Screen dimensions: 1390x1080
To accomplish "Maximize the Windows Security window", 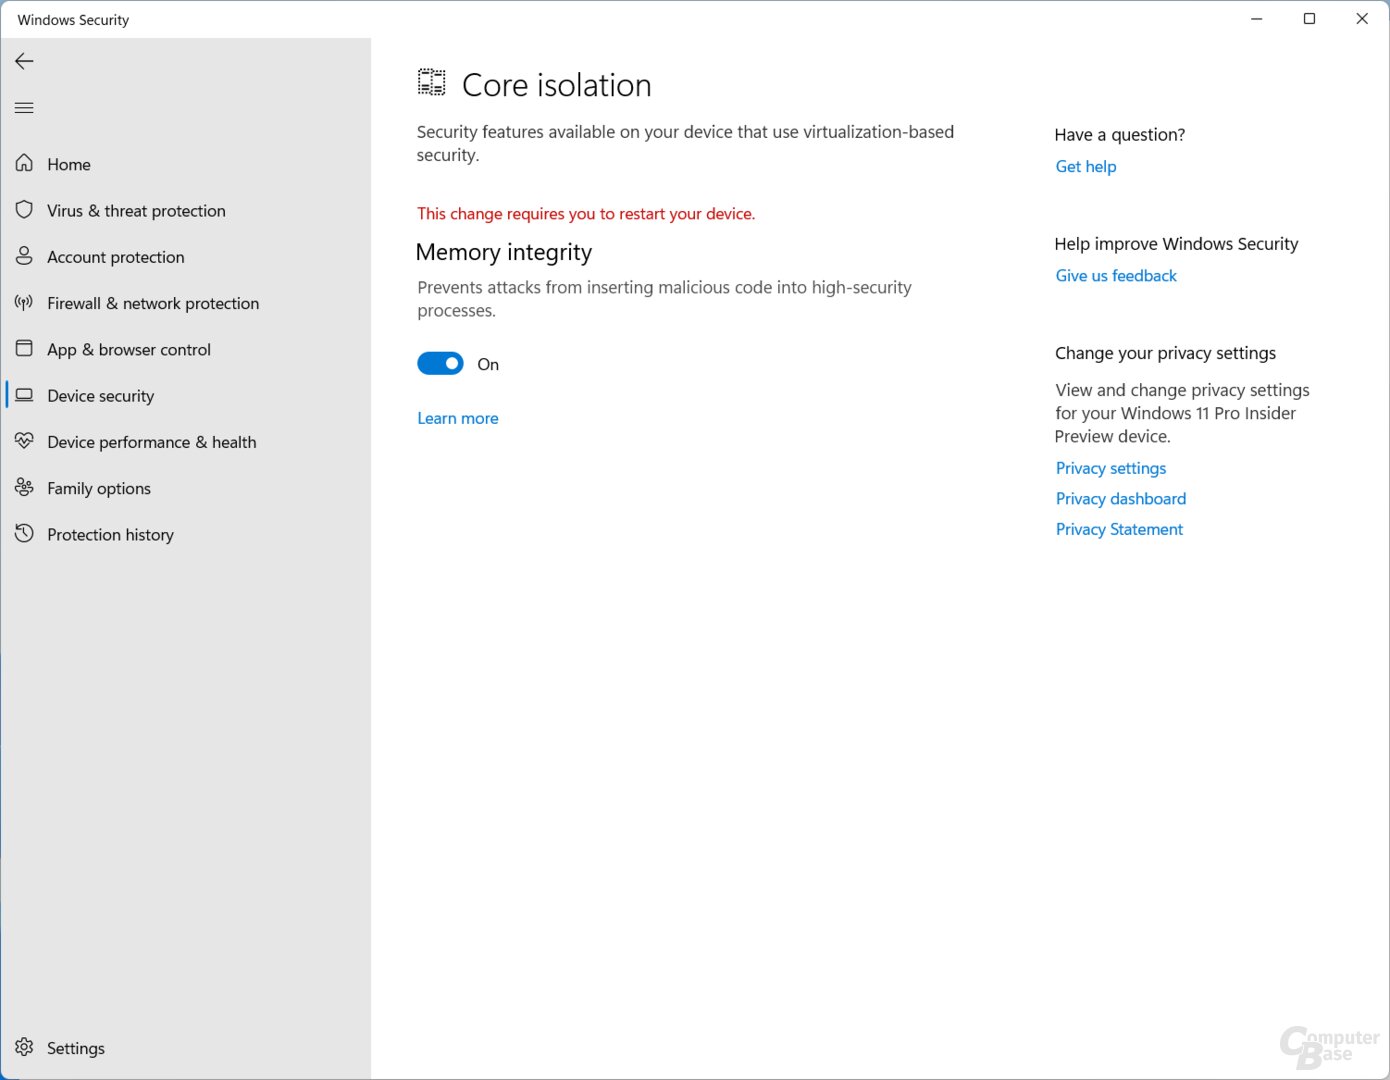I will [x=1309, y=19].
